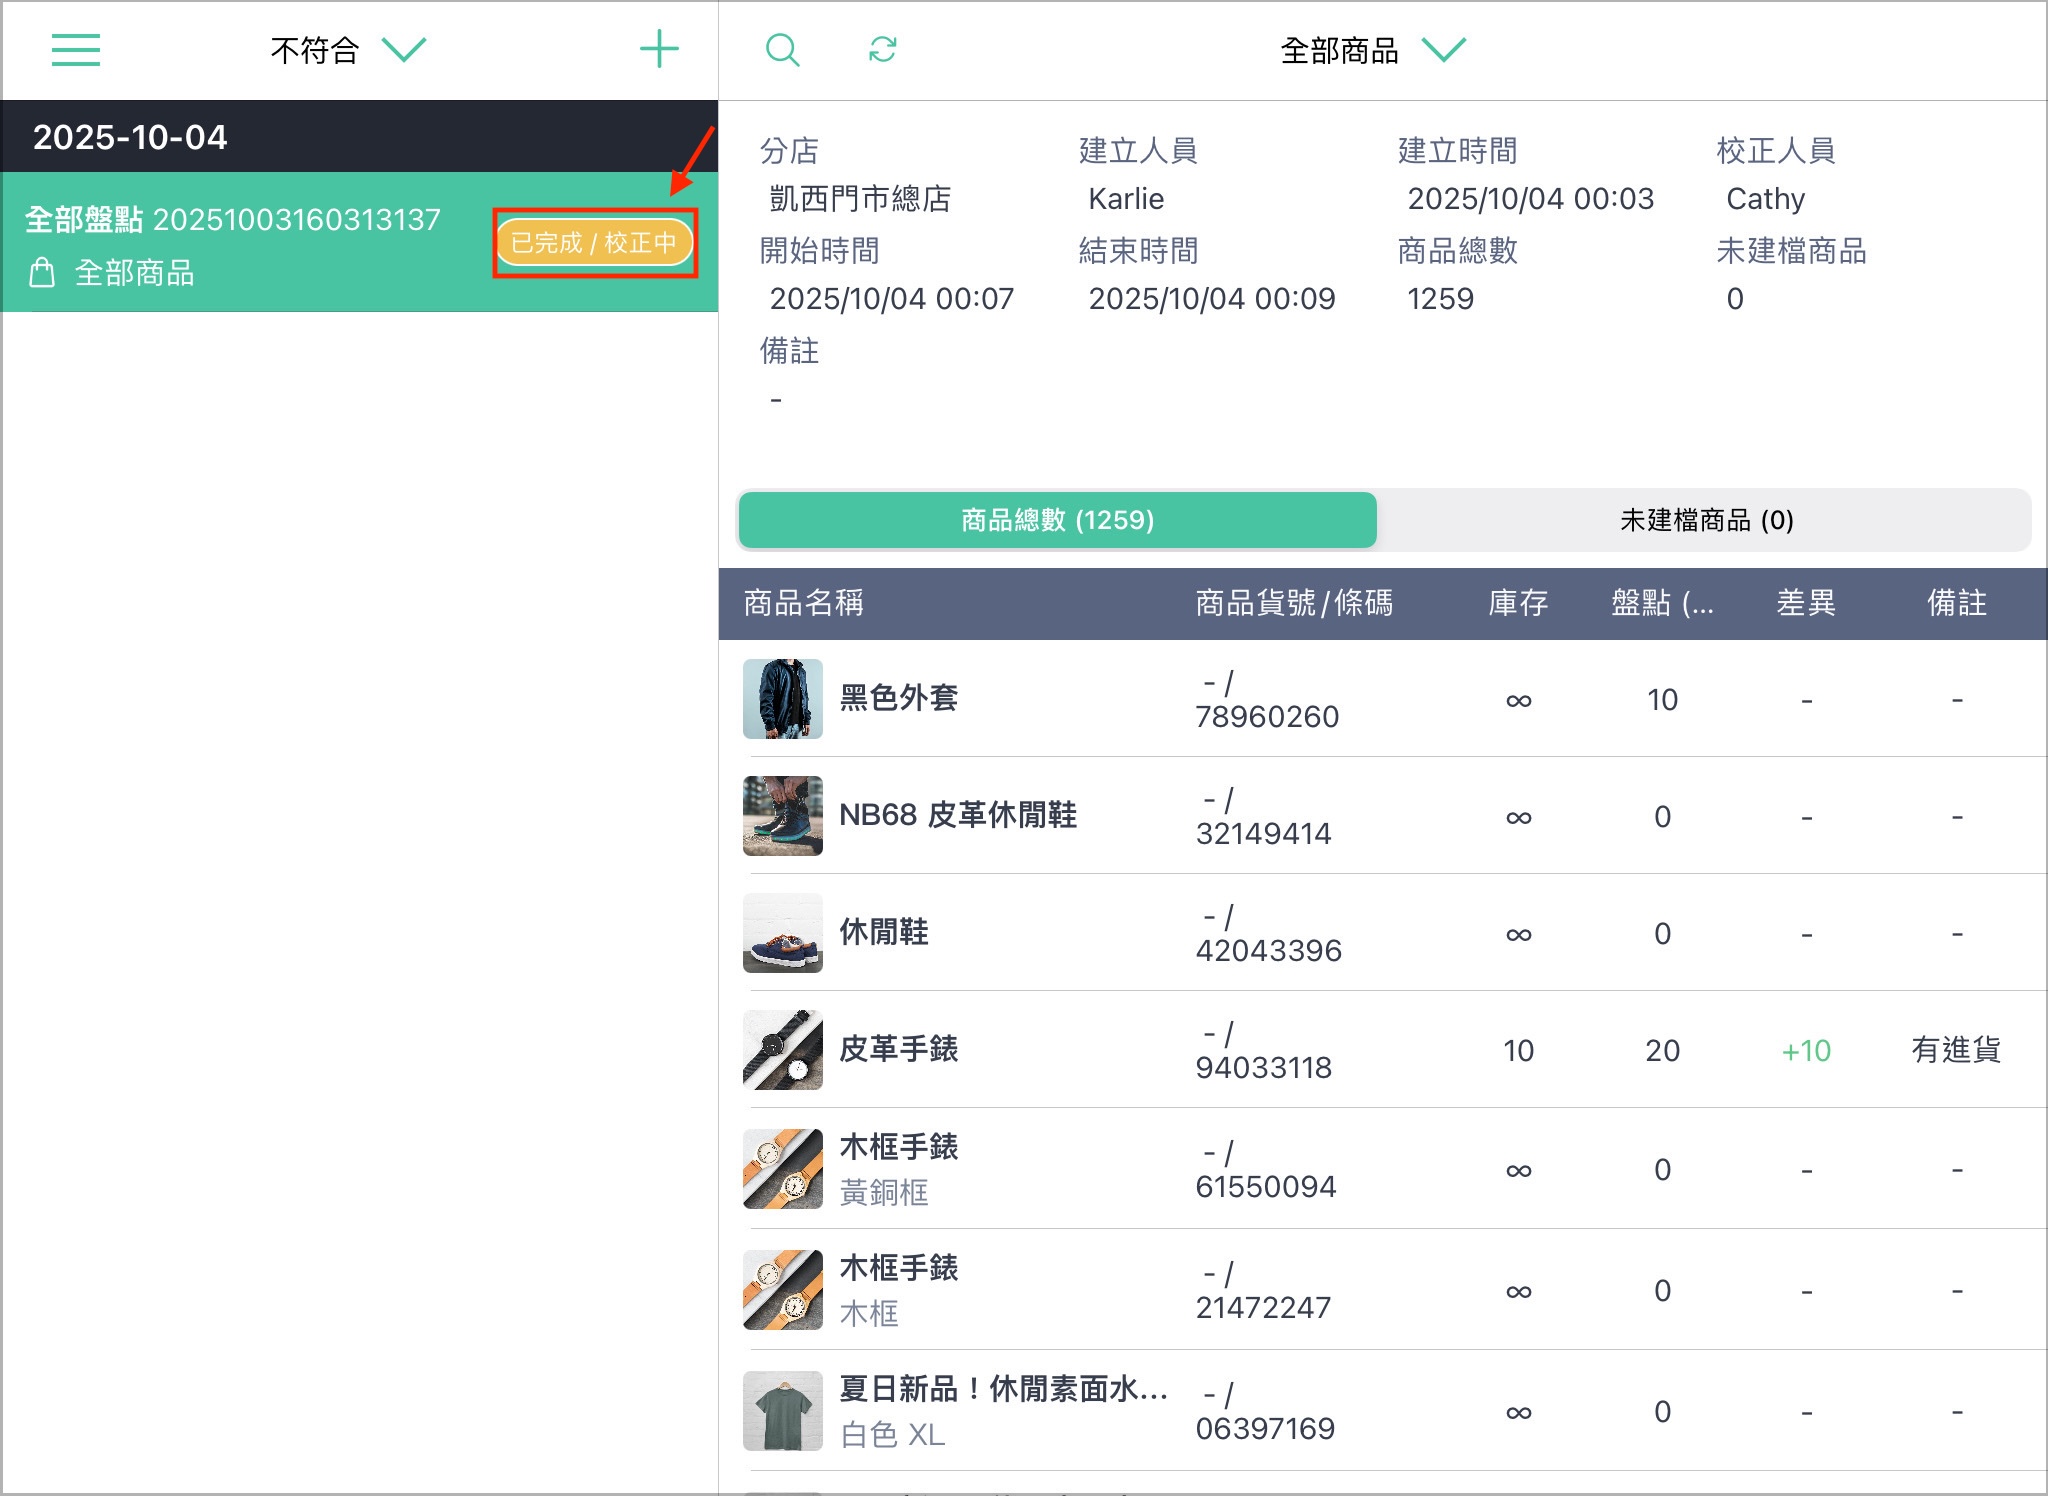This screenshot has height=1496, width=2048.
Task: Click barcode 06397169
Action: pos(1265,1429)
